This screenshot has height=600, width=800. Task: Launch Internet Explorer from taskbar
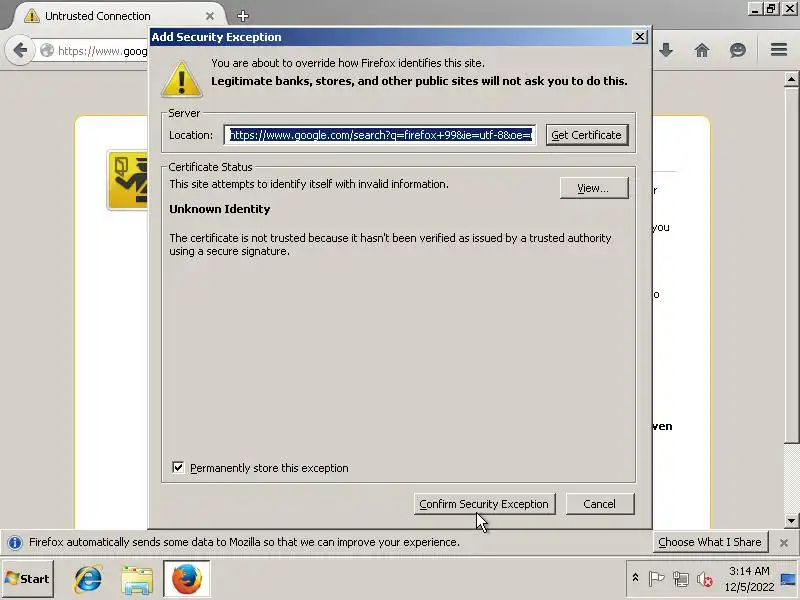tap(88, 579)
